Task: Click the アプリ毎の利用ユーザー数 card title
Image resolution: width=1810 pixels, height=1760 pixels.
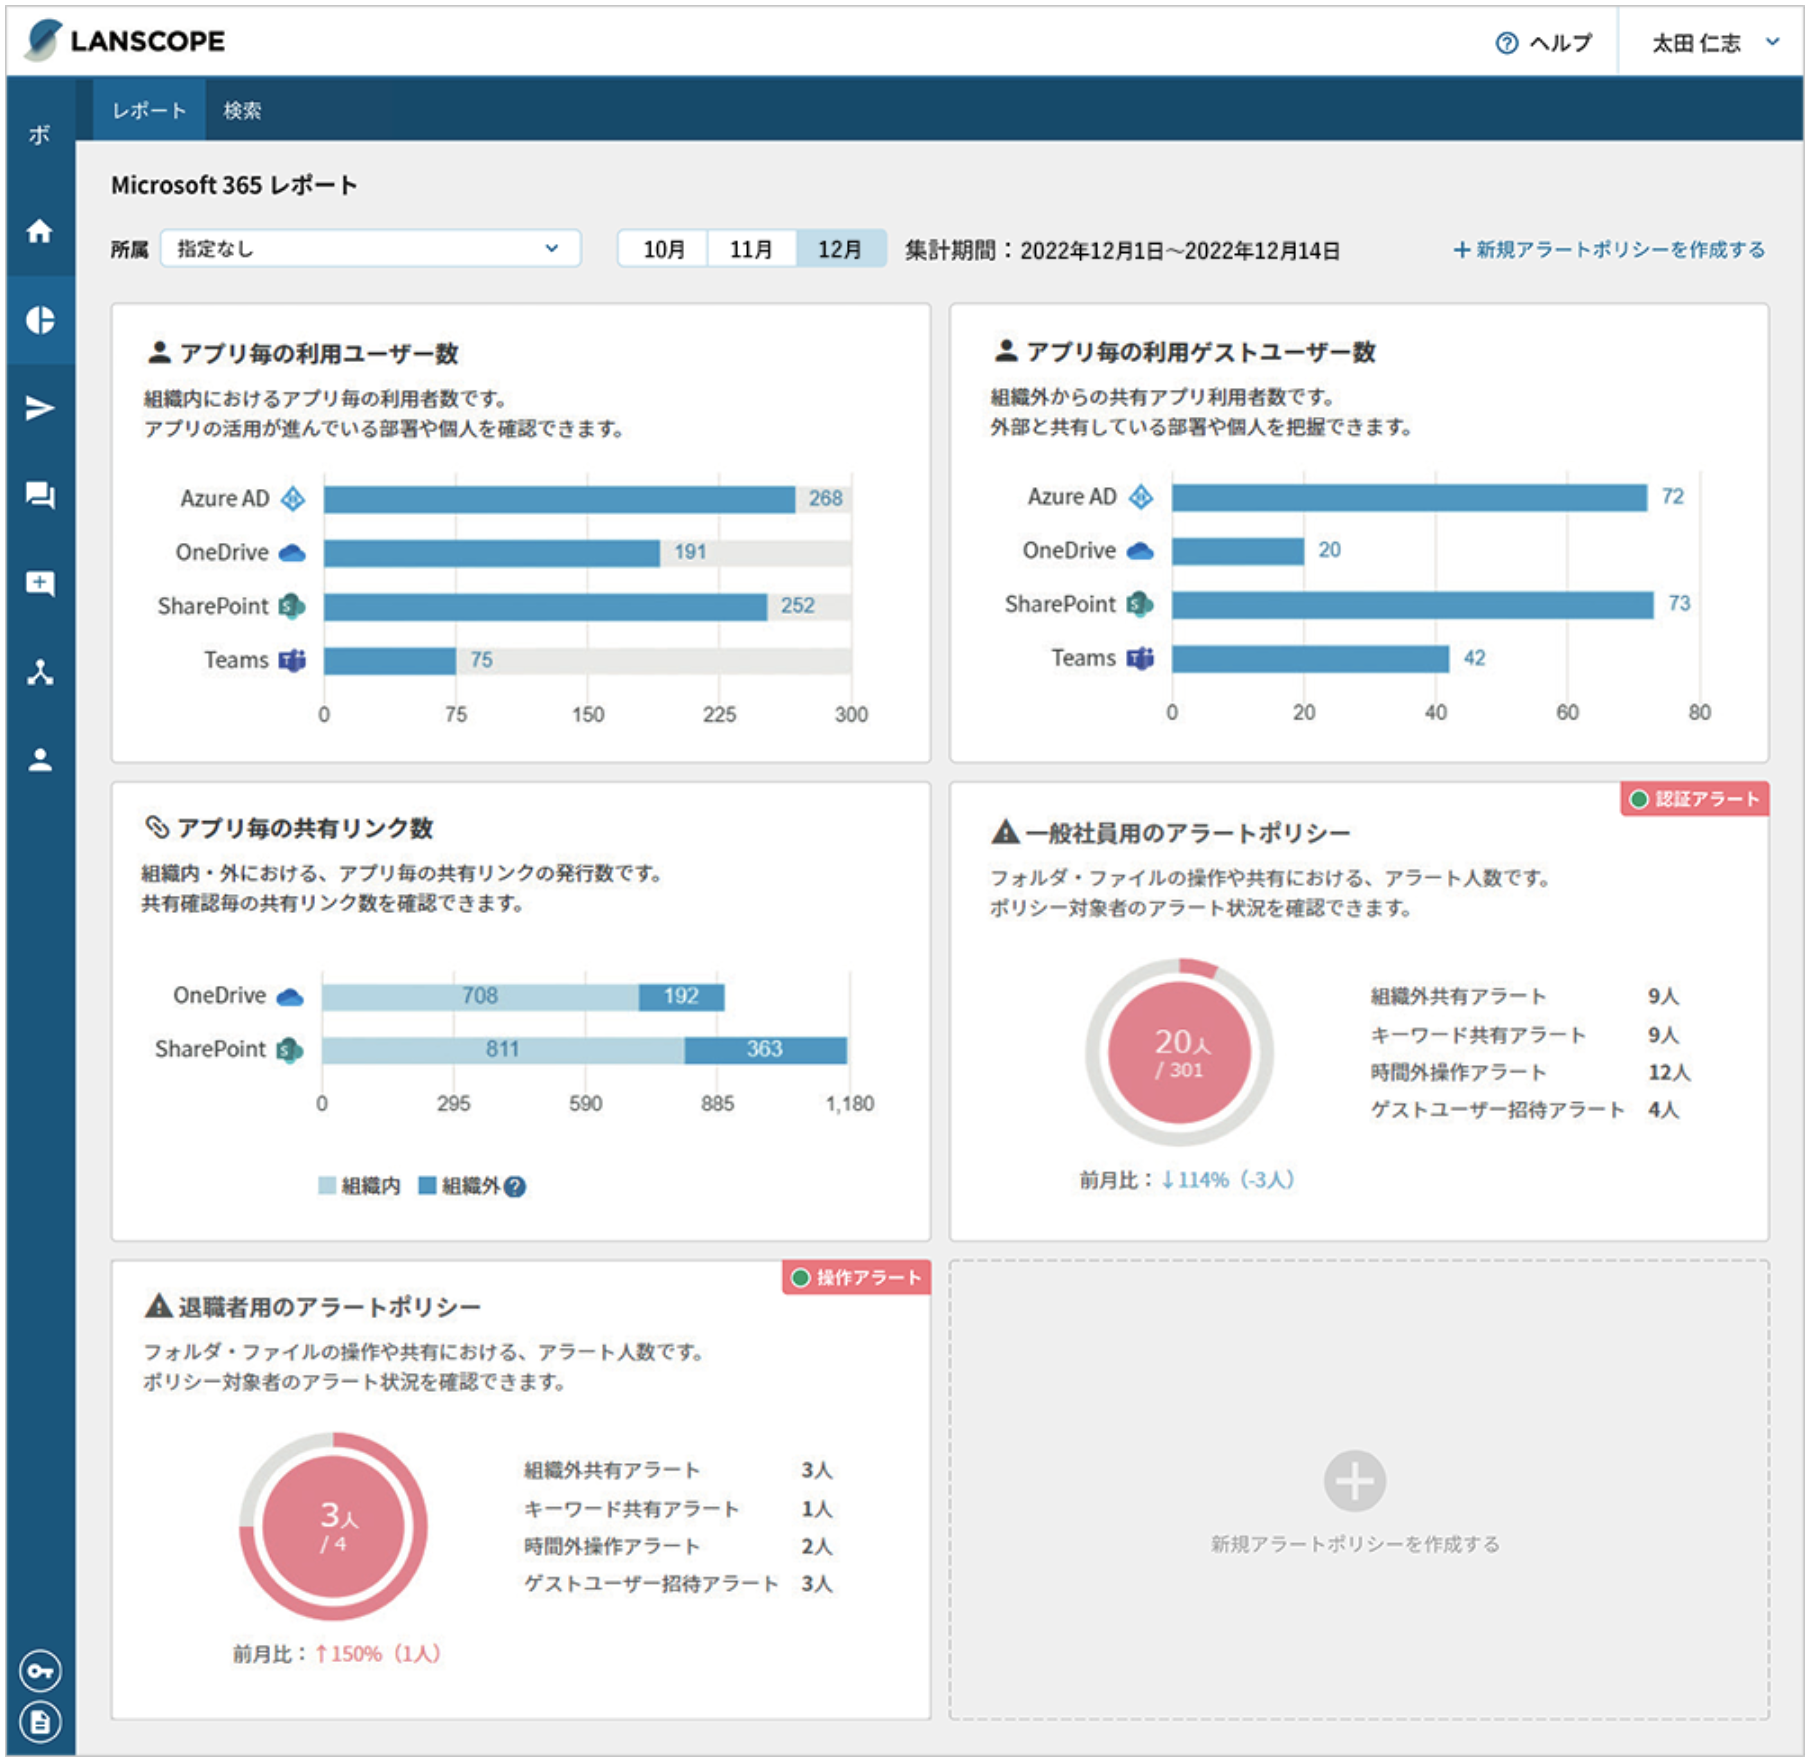Action: click(x=319, y=354)
